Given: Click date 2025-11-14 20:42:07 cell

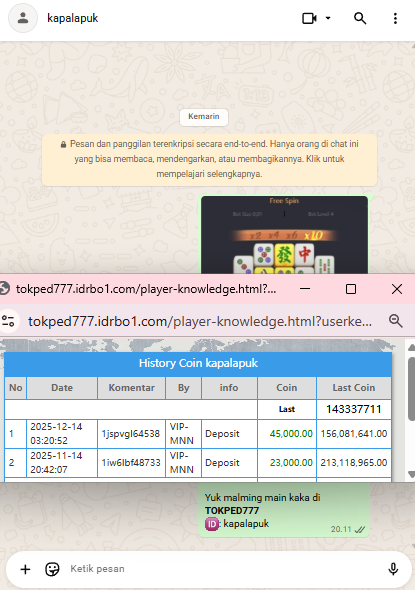Looking at the screenshot, I should pos(62,462).
